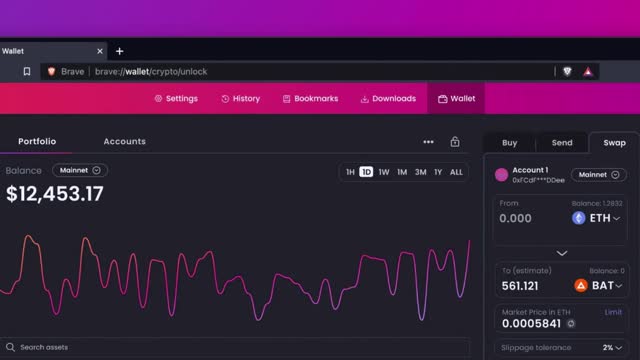This screenshot has width=640, height=360.
Task: Select the 1Y chart range
Action: [438, 172]
